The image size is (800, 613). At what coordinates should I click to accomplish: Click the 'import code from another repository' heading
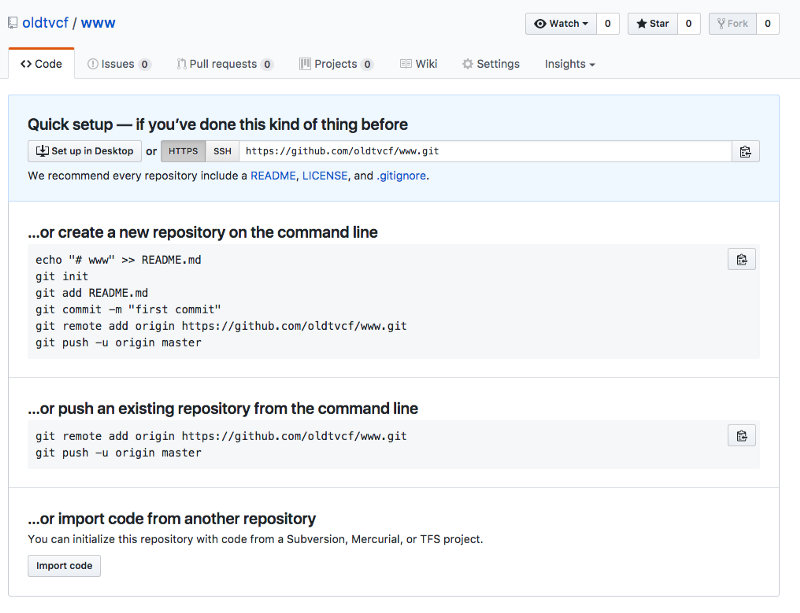172,519
